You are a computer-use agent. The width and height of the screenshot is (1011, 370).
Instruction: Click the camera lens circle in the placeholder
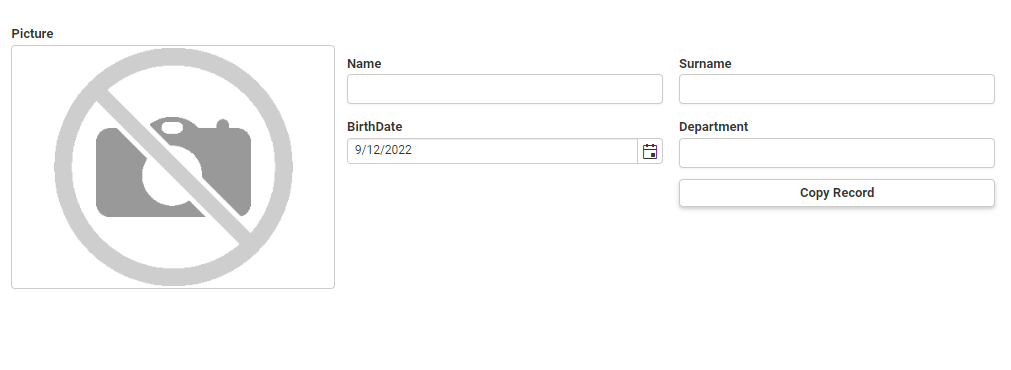coord(172,175)
